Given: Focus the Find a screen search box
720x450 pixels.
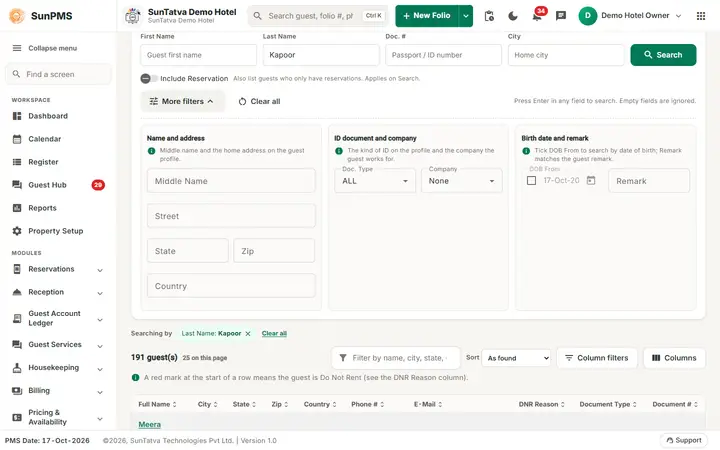Looking at the screenshot, I should point(58,74).
